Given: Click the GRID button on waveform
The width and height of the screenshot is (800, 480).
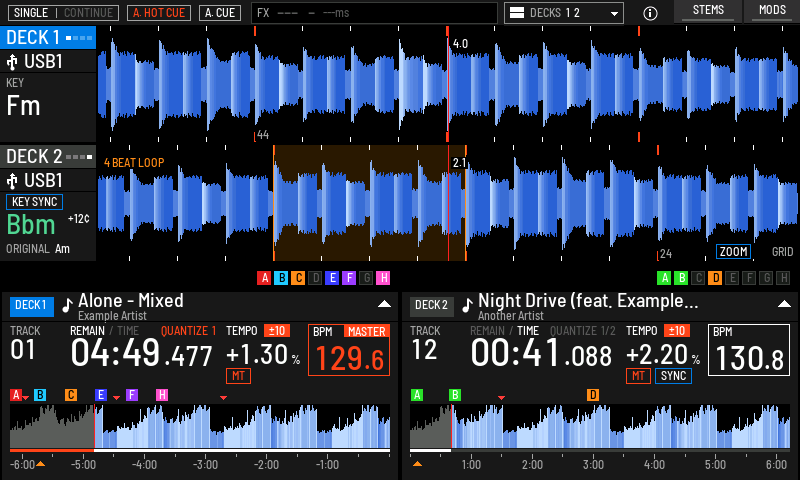Looking at the screenshot, I should [x=782, y=251].
